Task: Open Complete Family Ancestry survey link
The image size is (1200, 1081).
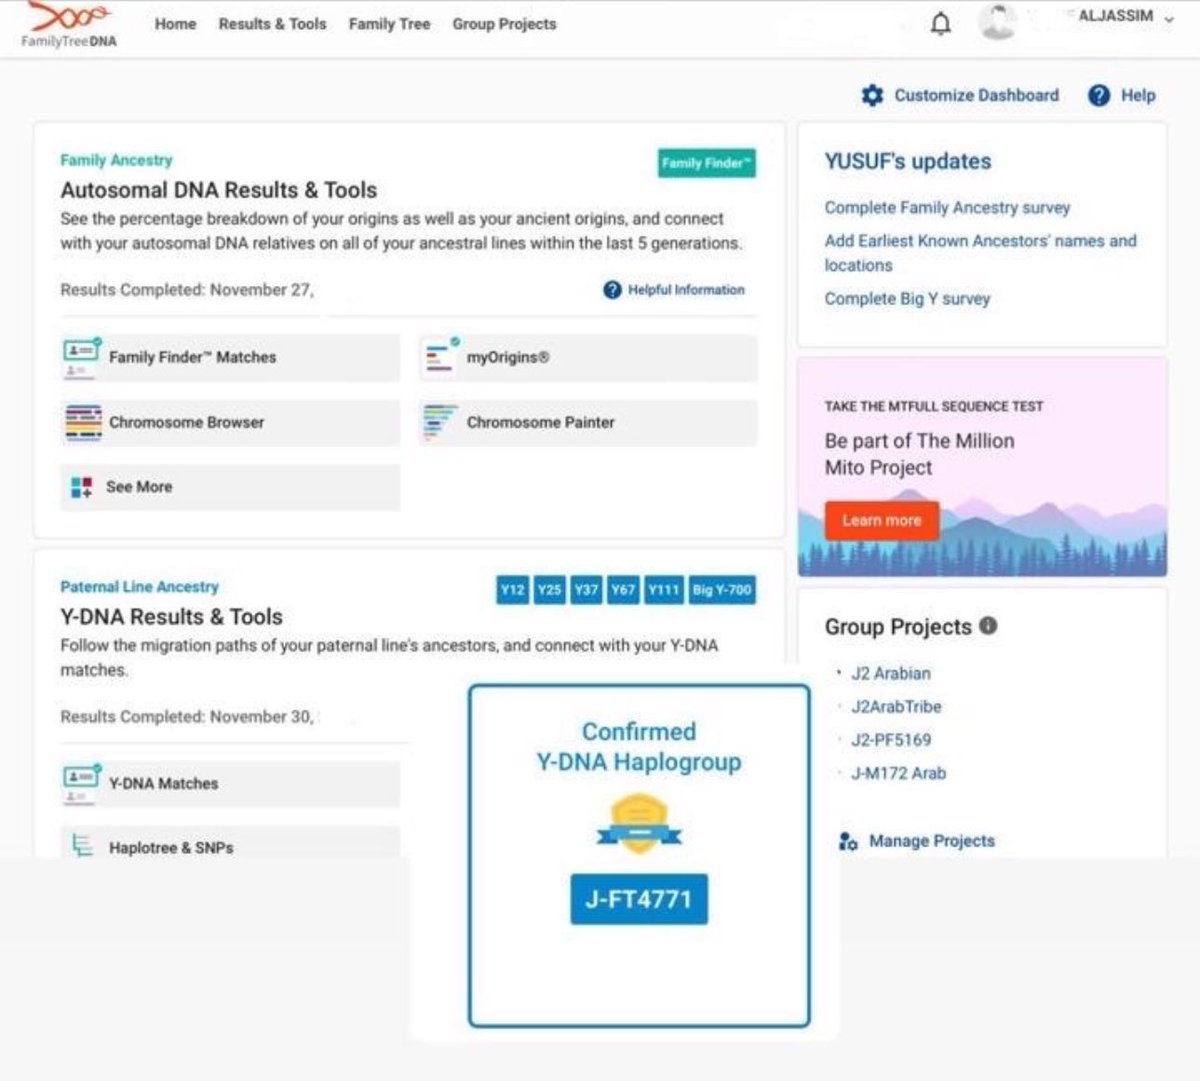Action: click(x=947, y=208)
